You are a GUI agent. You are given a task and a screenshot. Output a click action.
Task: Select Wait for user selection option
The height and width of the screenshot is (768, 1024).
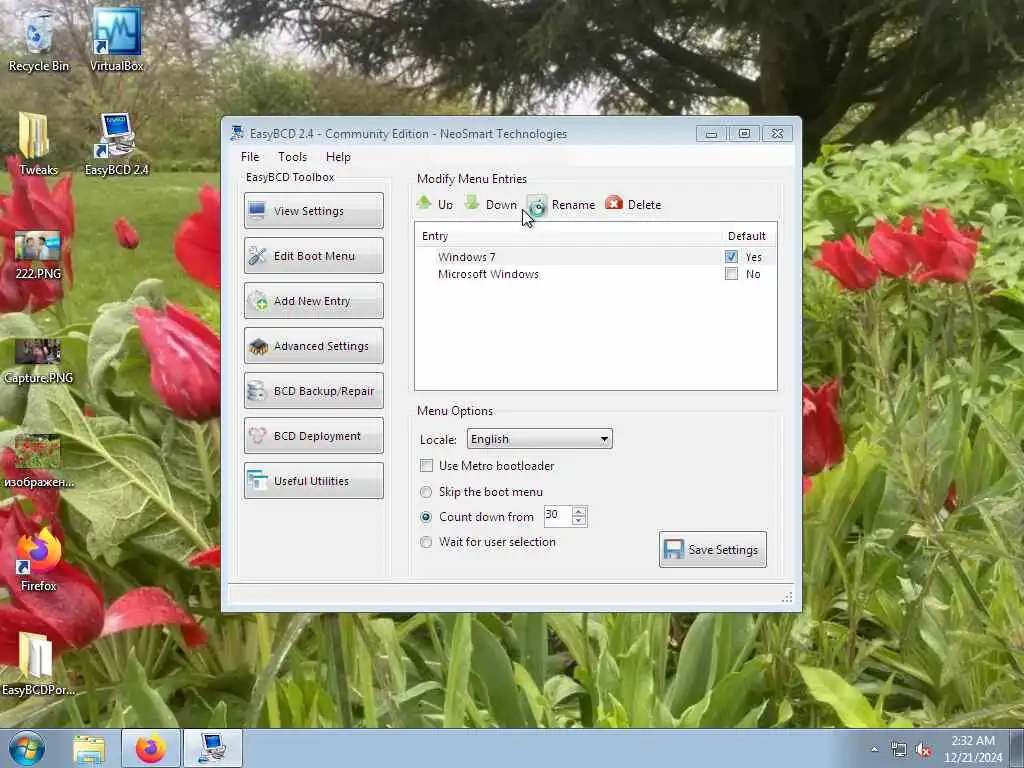[426, 542]
